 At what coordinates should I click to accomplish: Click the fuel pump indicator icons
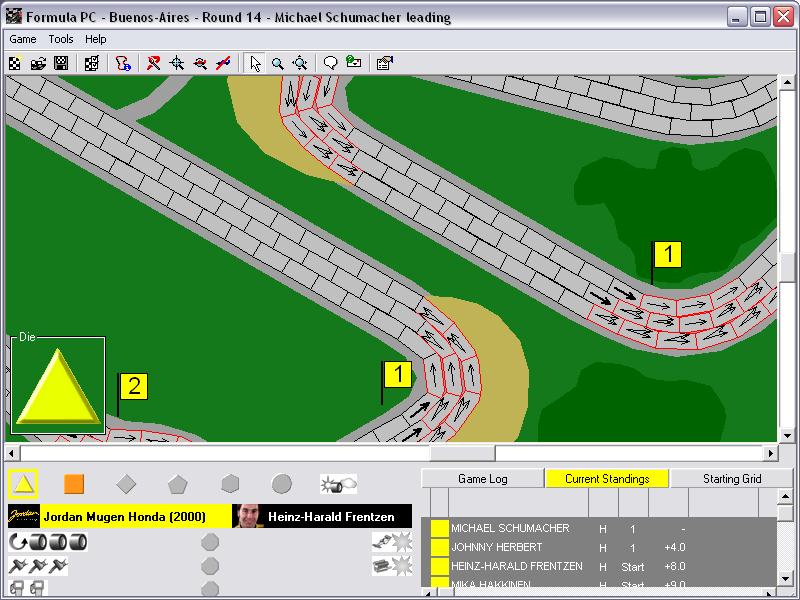[x=28, y=588]
